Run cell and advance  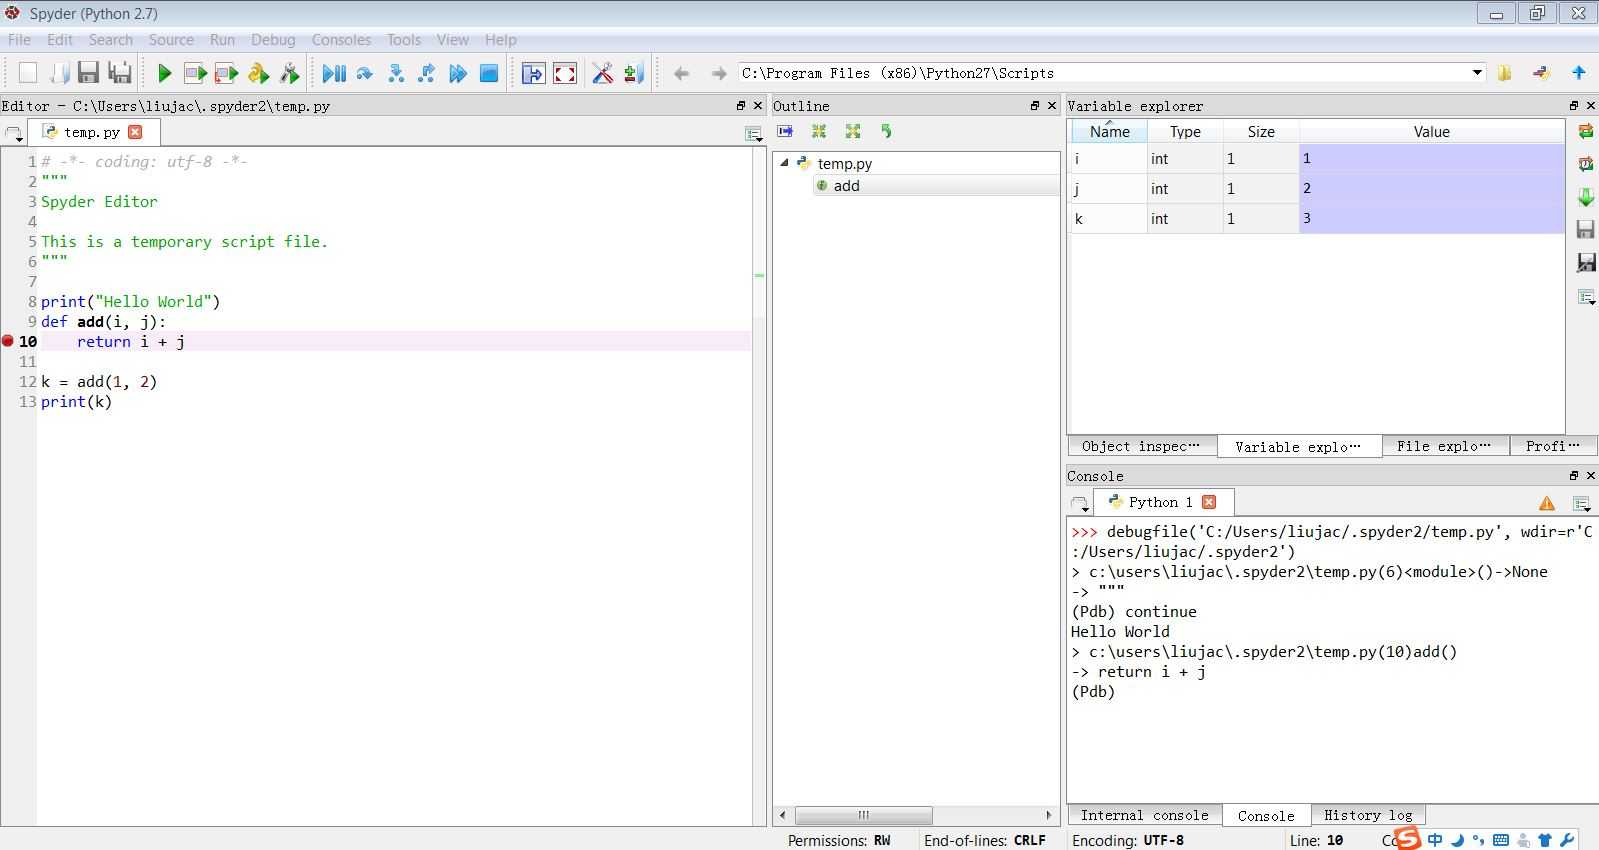[x=227, y=73]
